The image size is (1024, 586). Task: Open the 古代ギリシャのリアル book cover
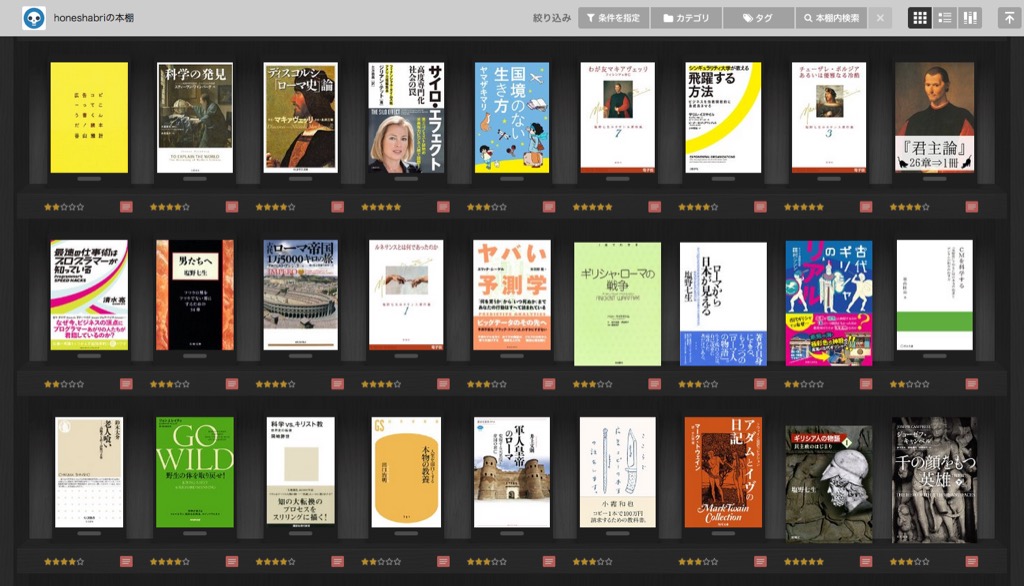click(829, 302)
